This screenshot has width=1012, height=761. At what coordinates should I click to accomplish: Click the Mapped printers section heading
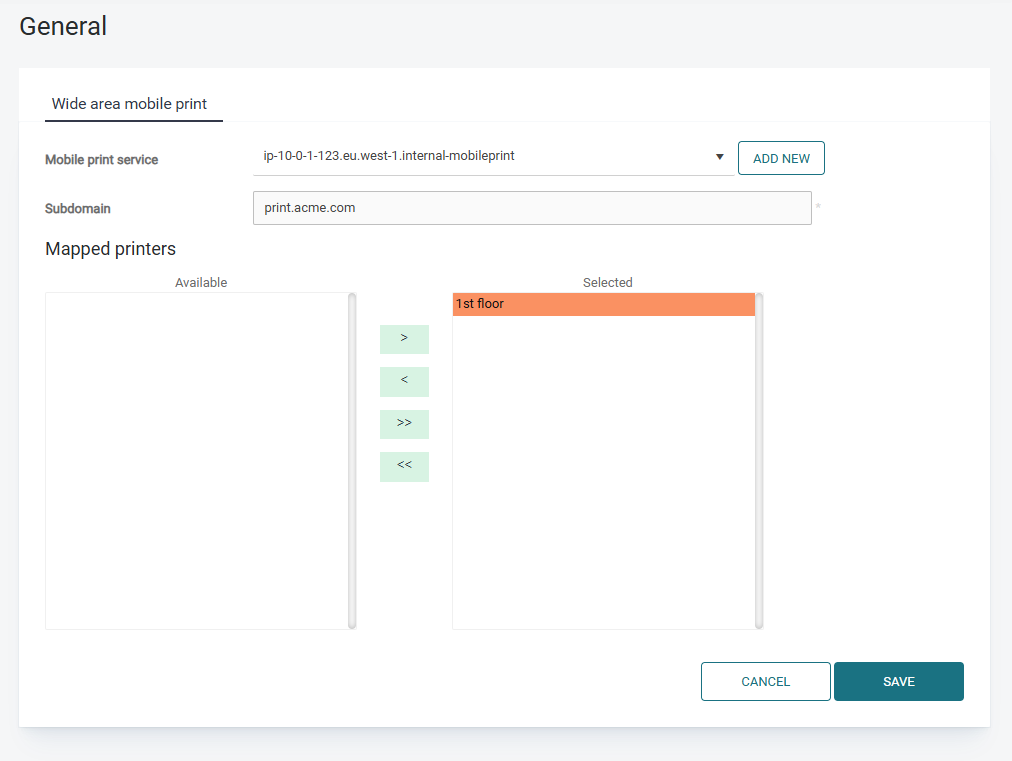click(x=110, y=249)
